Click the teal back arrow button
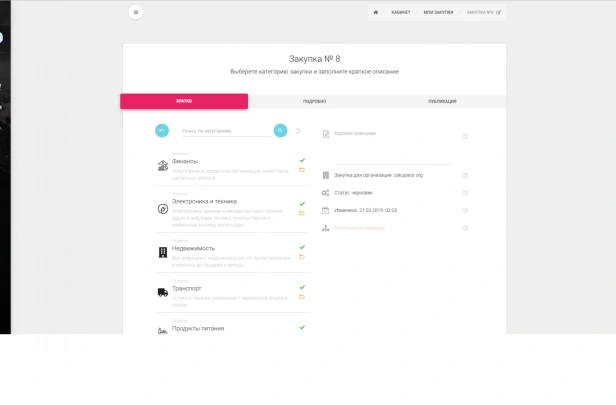 point(162,130)
